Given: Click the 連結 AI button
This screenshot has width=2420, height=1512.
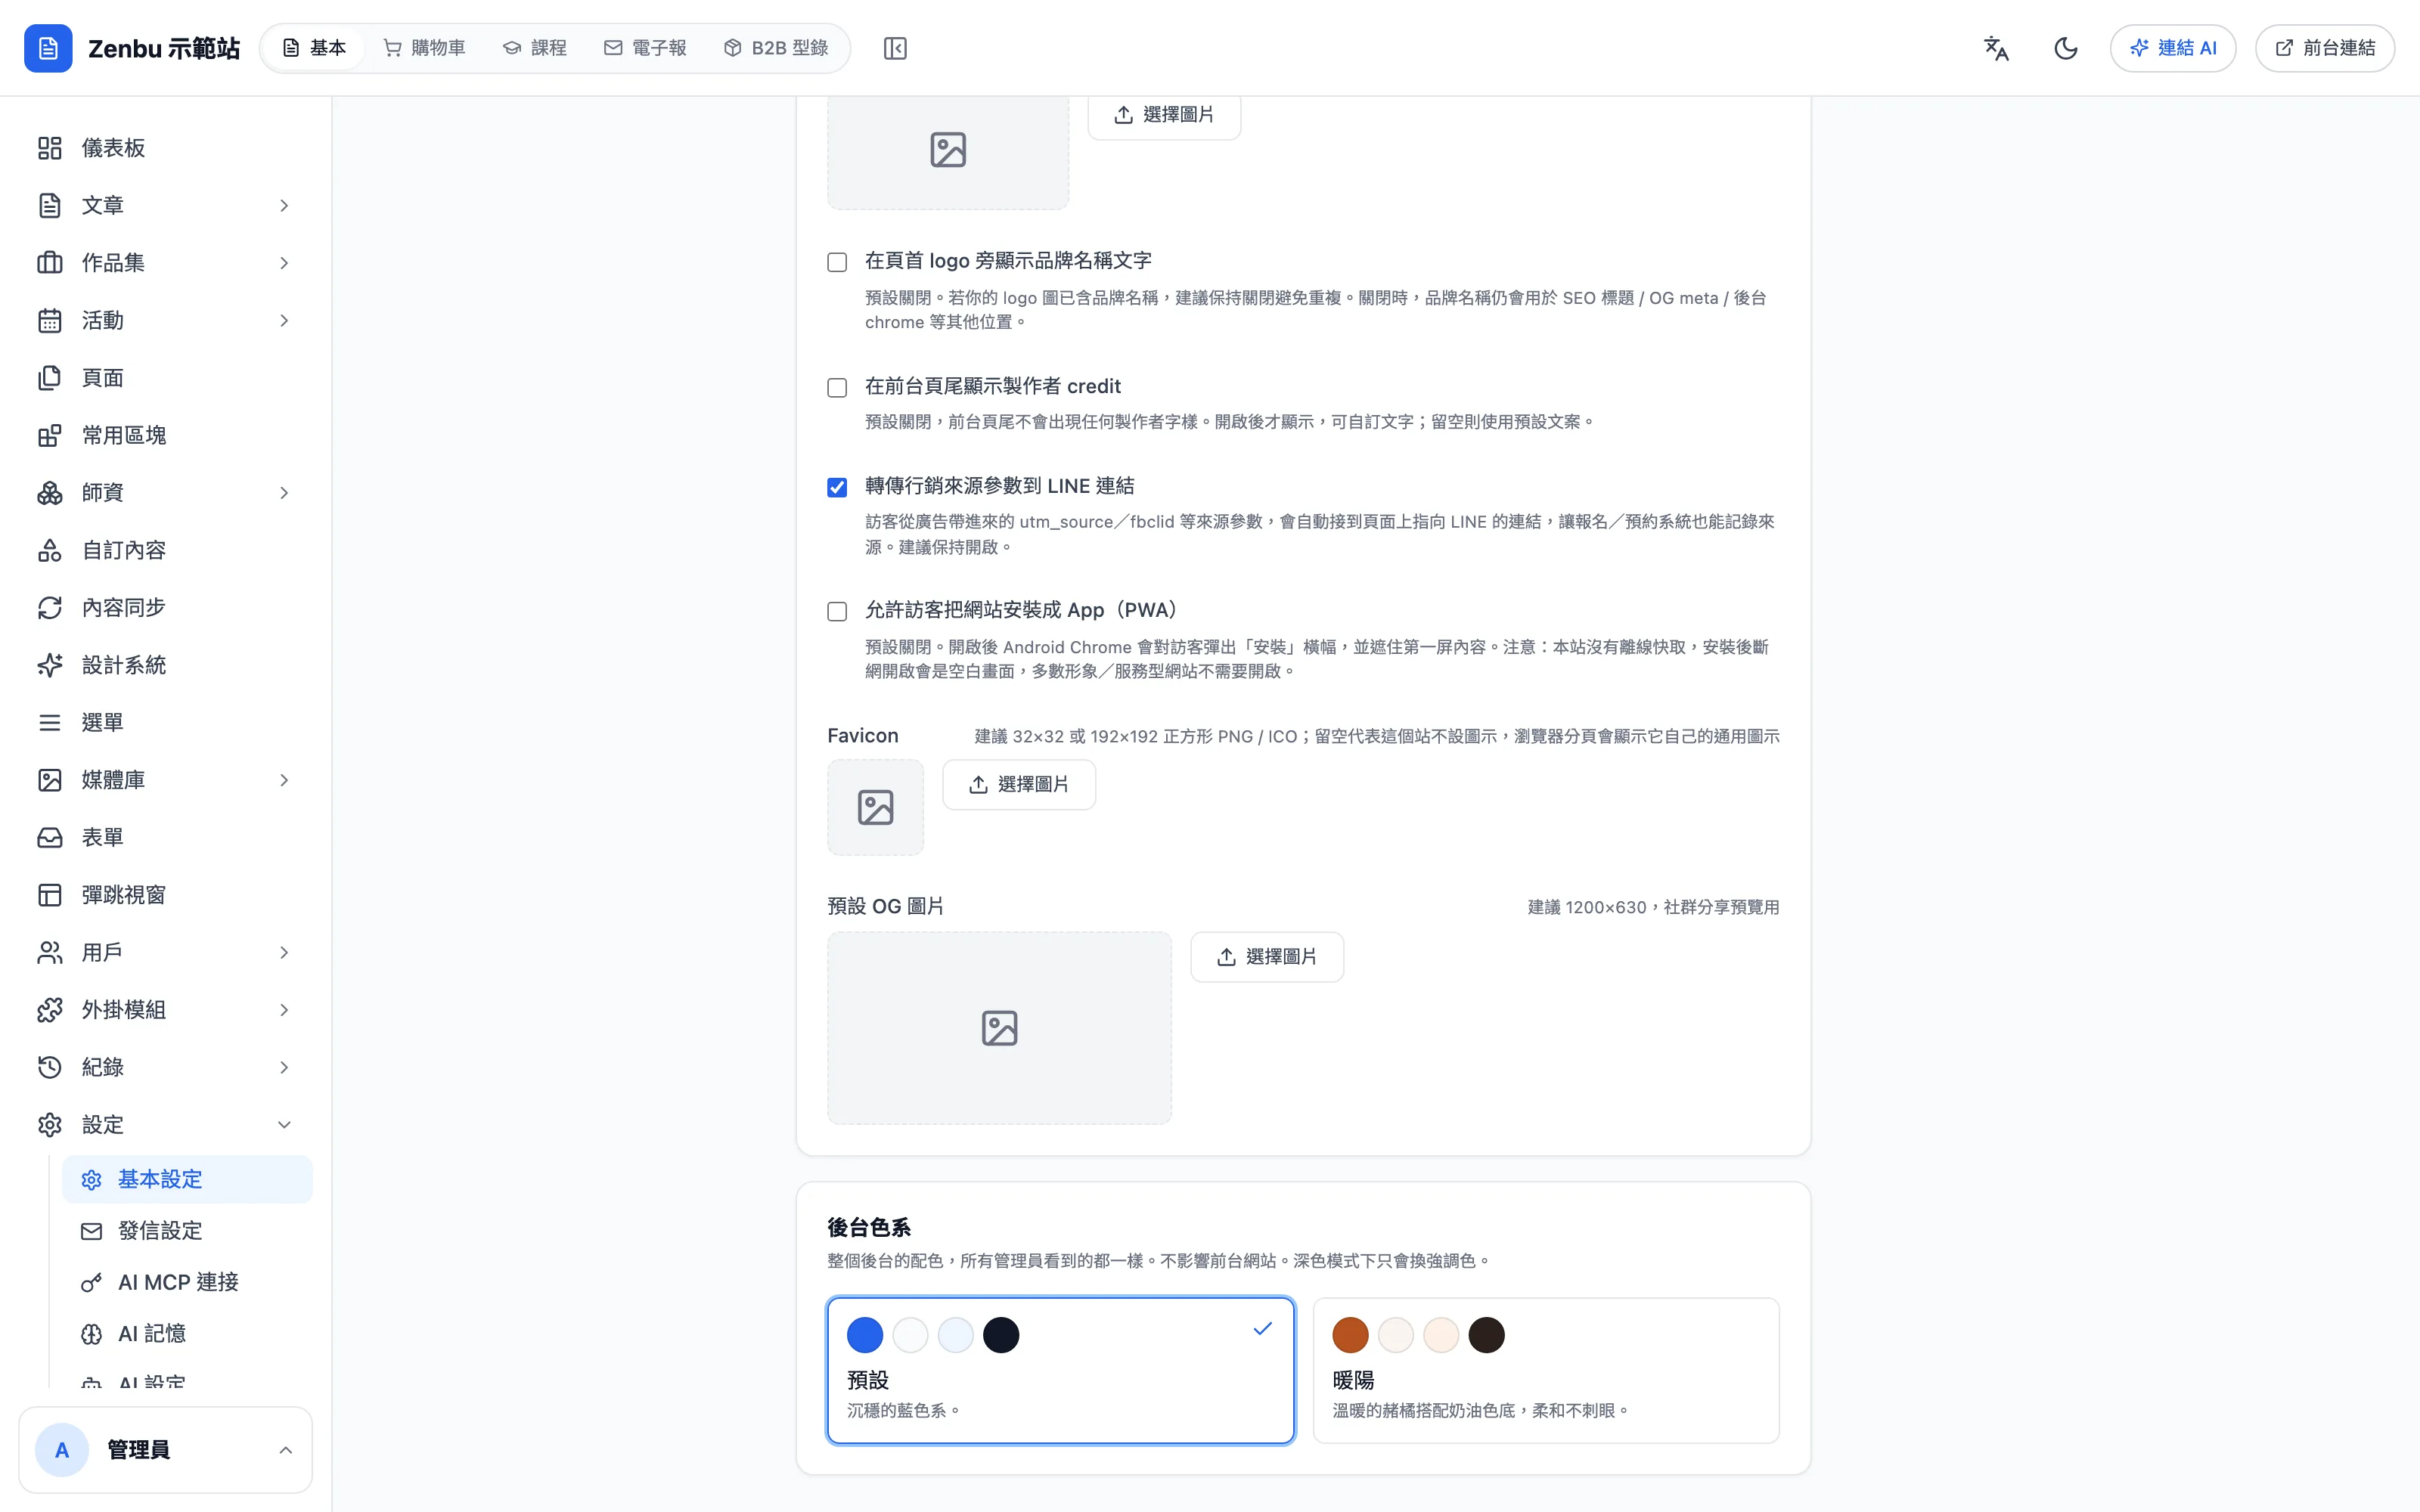Looking at the screenshot, I should (x=2173, y=48).
